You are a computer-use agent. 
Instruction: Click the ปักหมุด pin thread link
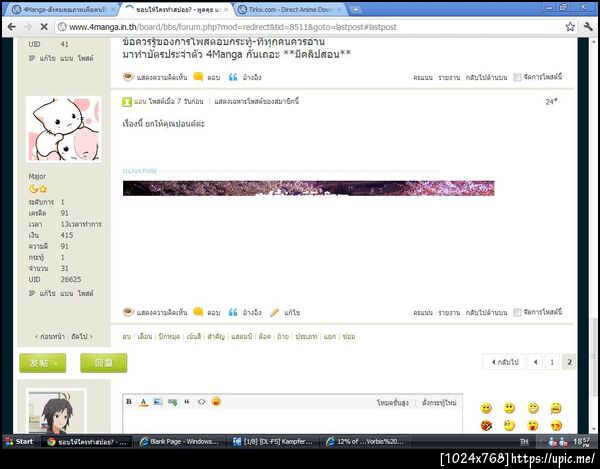click(x=169, y=336)
